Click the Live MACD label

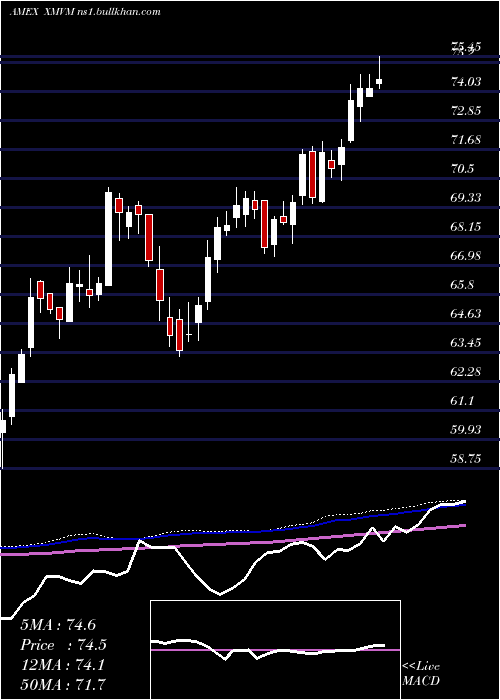click(x=421, y=674)
